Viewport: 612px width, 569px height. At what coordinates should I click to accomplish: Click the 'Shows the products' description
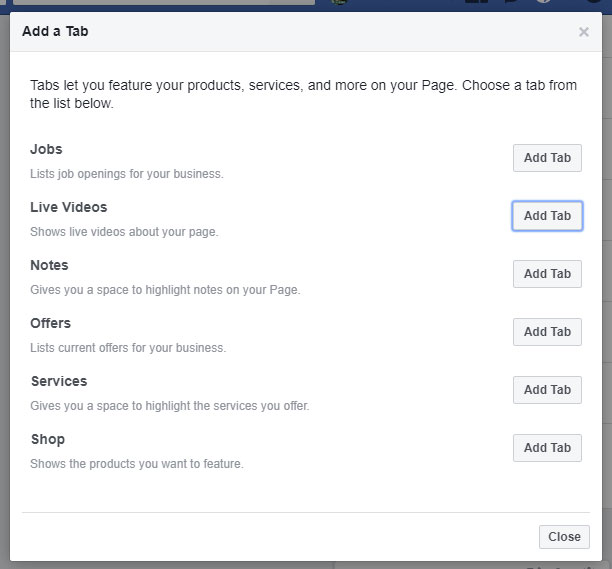(x=137, y=464)
